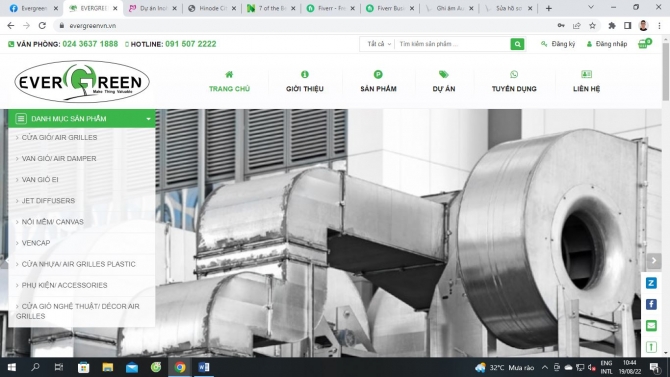Open the shopping cart icon

pyautogui.click(x=644, y=43)
